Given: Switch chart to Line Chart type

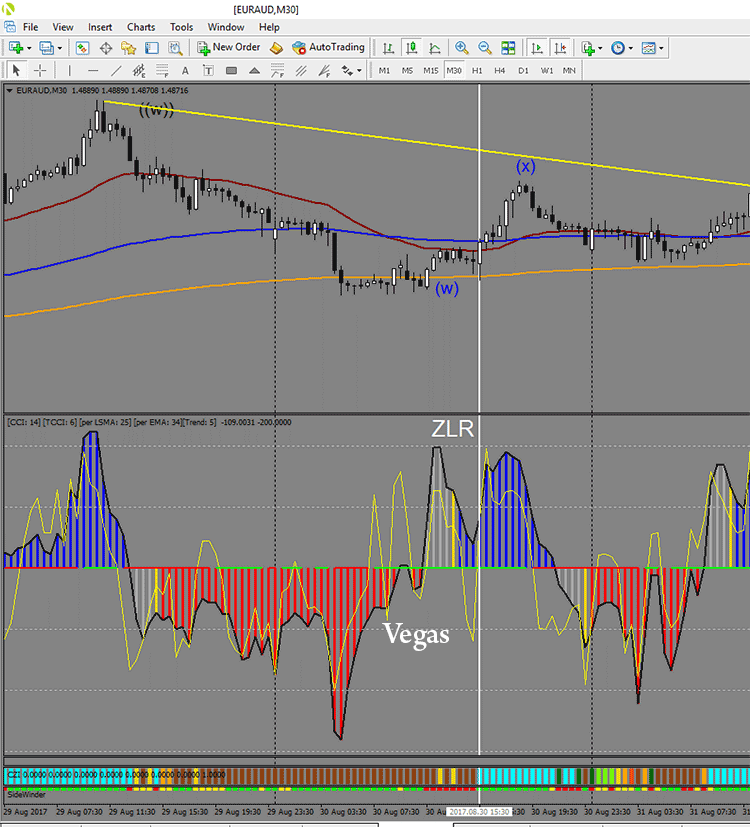Looking at the screenshot, I should [x=435, y=48].
